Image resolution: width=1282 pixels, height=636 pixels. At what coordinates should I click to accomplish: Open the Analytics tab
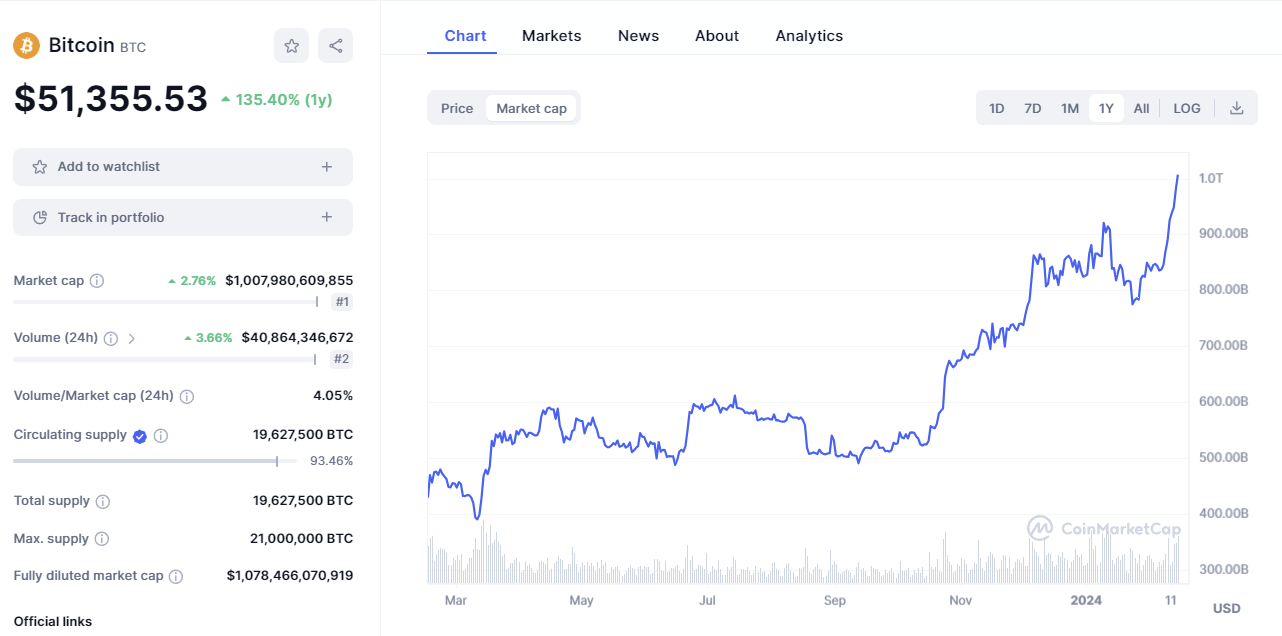(x=809, y=36)
